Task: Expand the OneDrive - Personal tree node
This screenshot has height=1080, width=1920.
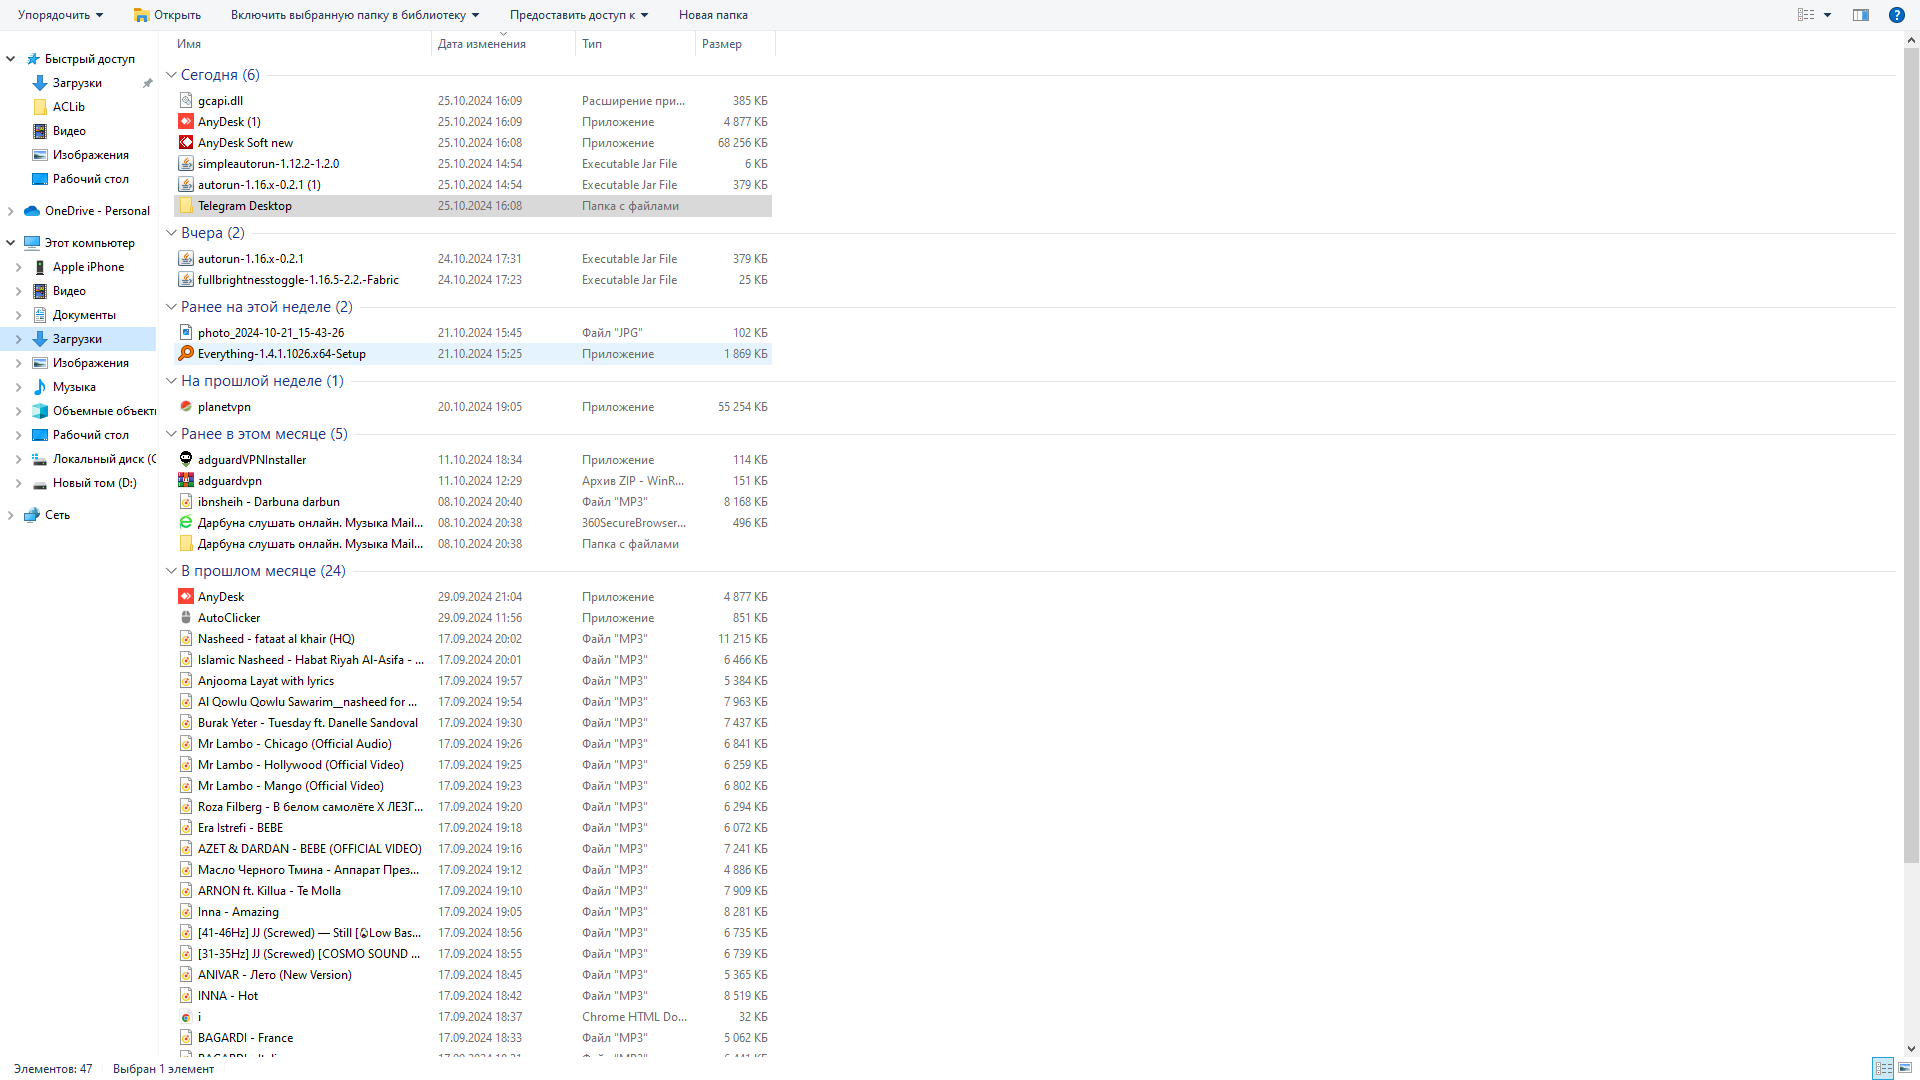Action: [11, 211]
